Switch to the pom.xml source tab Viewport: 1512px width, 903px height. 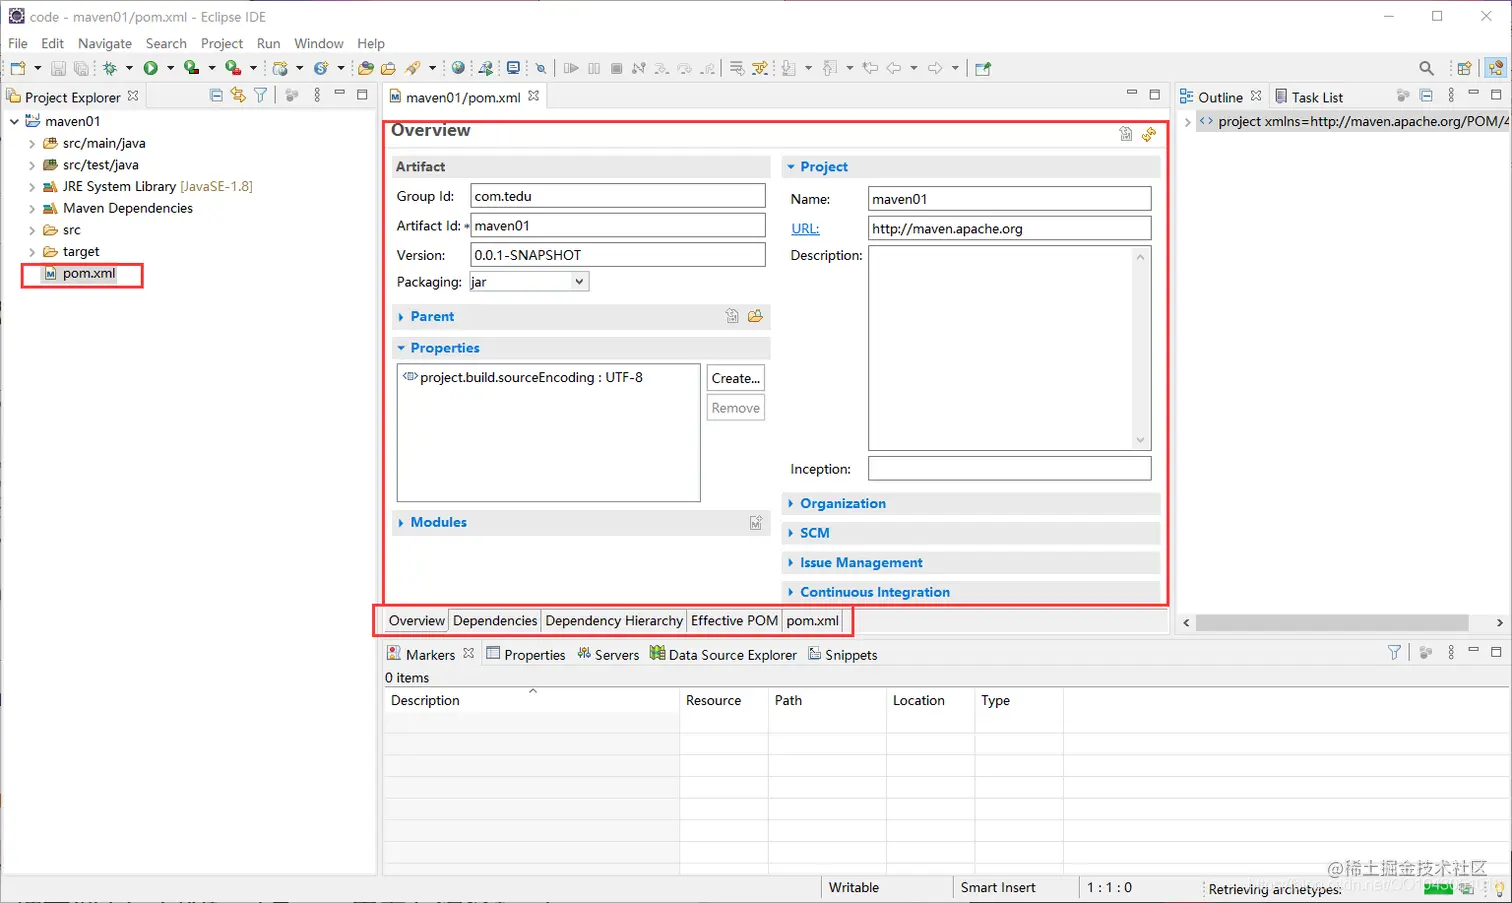point(812,620)
